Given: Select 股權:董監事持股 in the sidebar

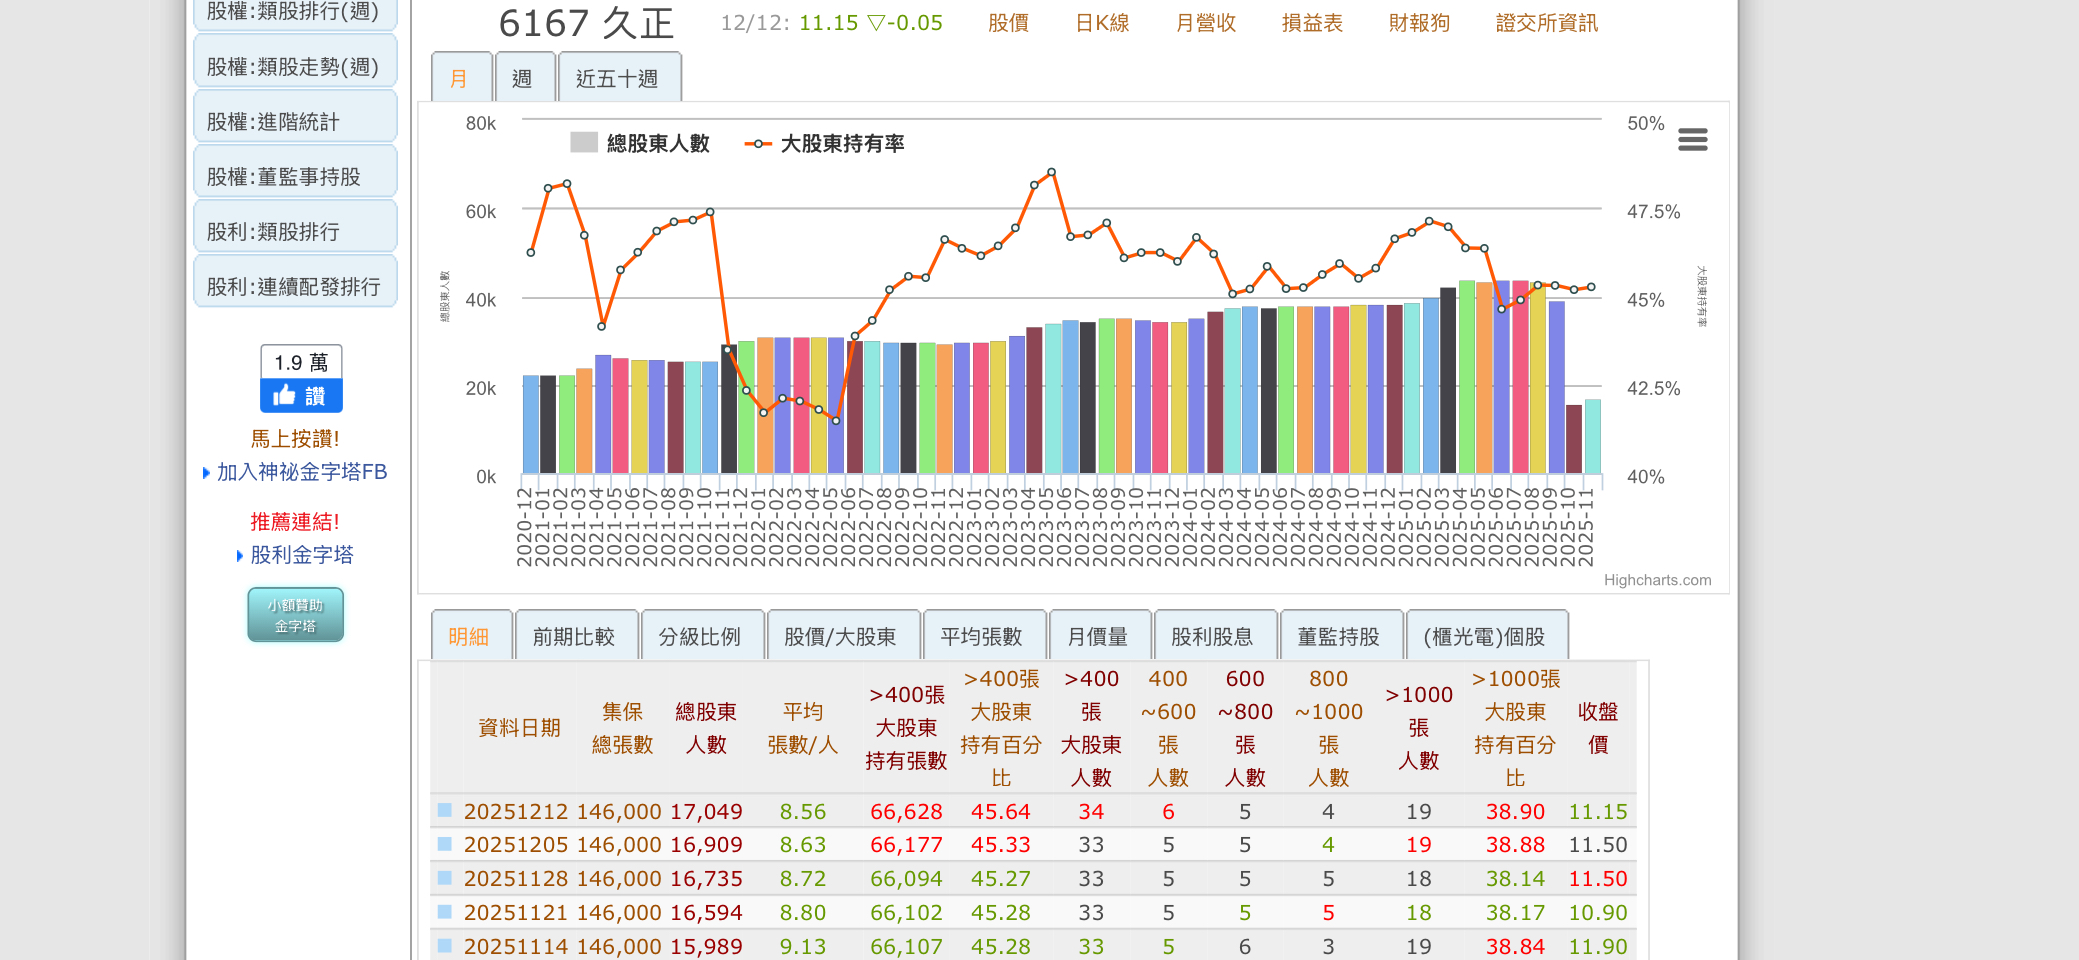Looking at the screenshot, I should coord(284,177).
